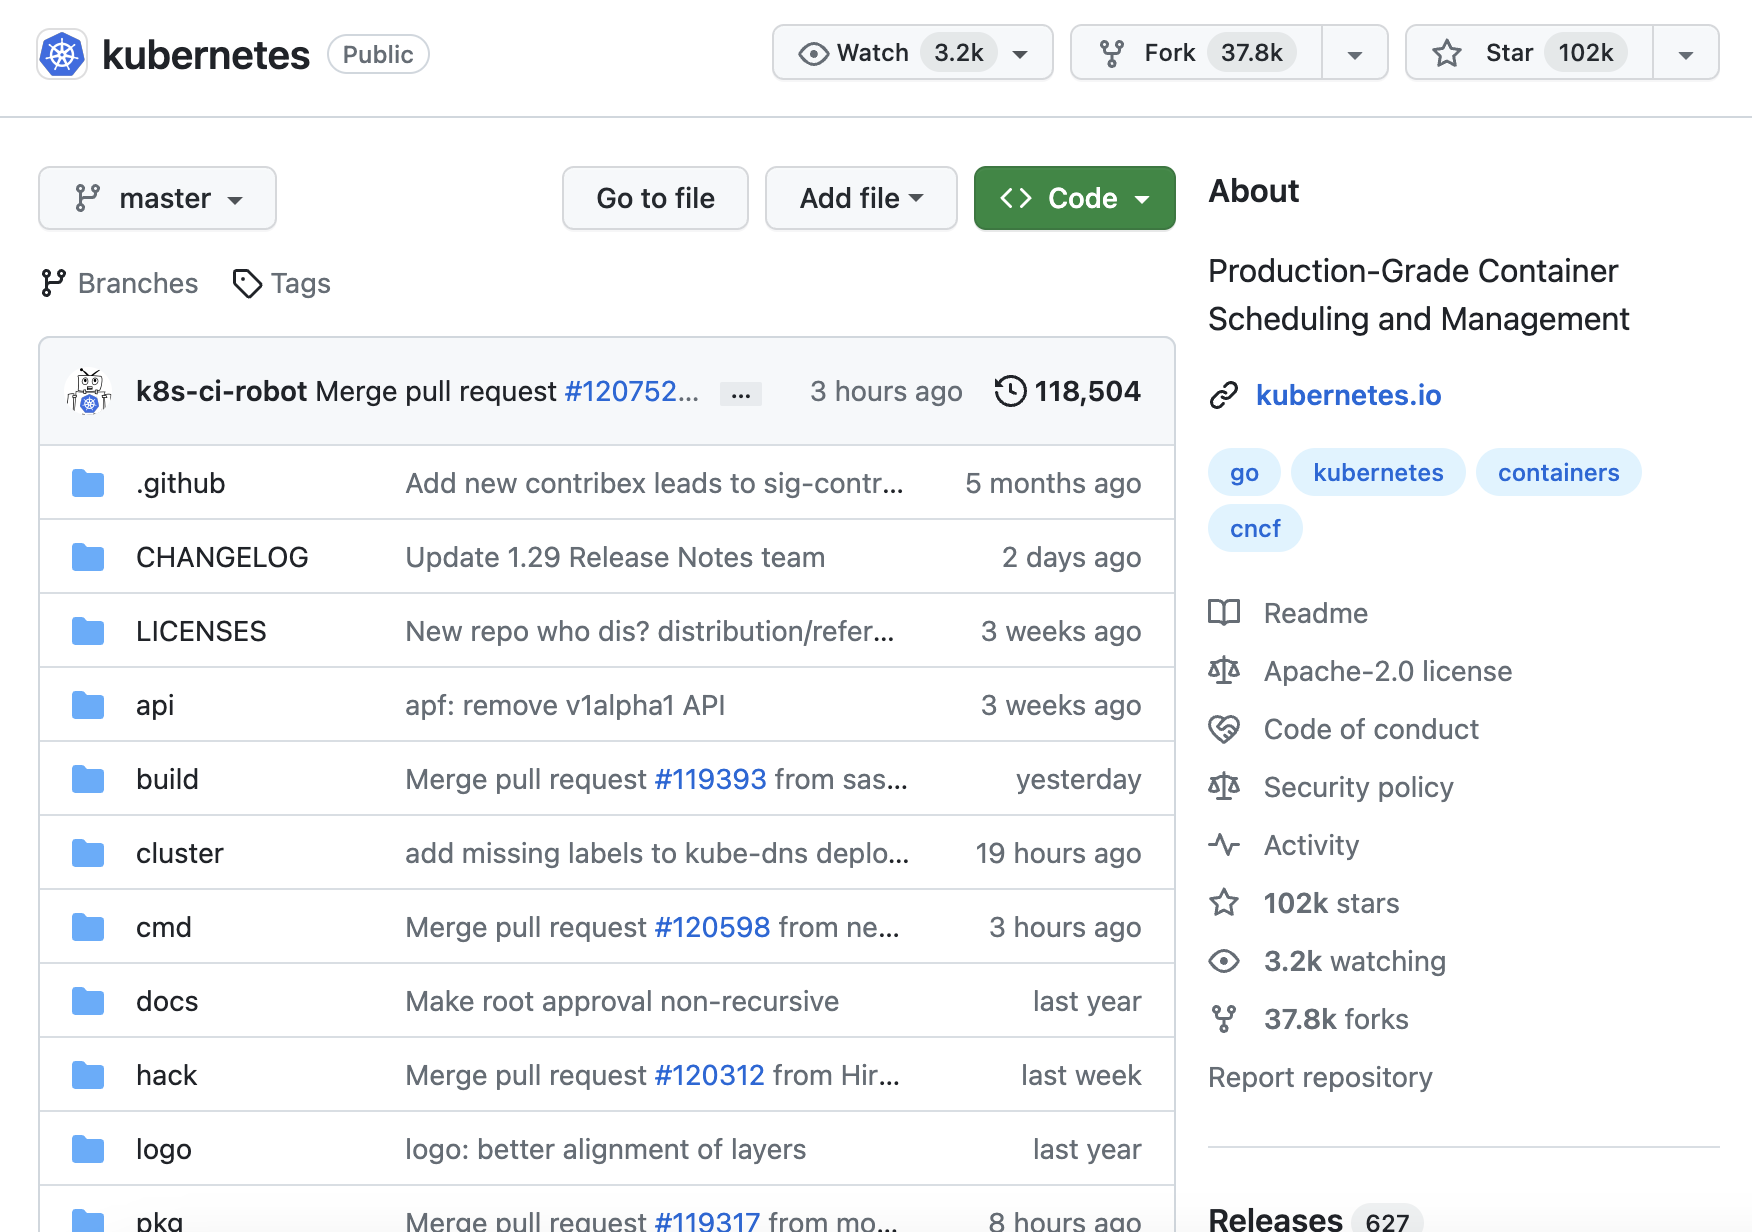Click the cluster folder icon
The width and height of the screenshot is (1752, 1232).
pyautogui.click(x=88, y=853)
